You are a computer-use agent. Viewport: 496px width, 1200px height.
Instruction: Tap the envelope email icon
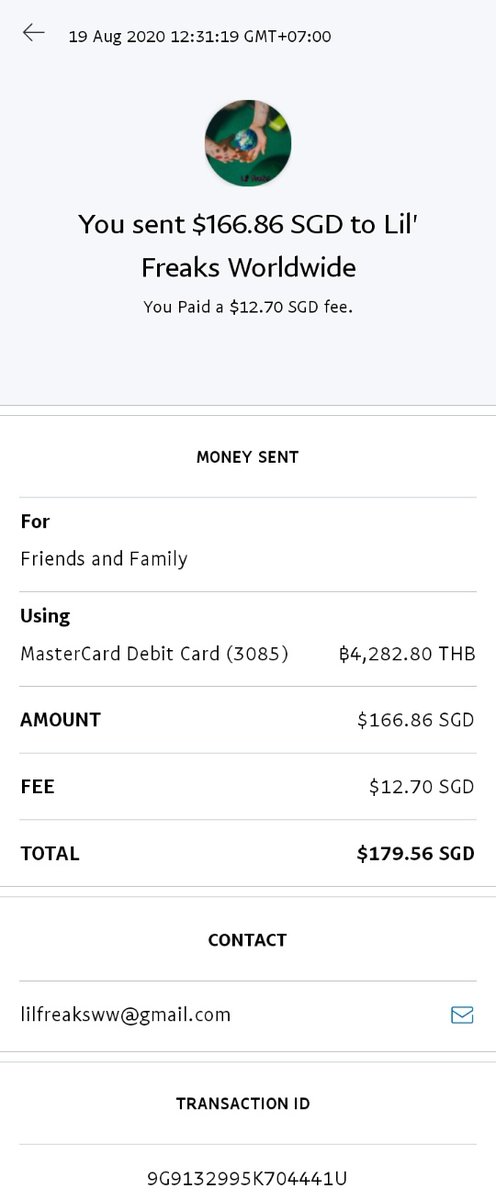click(462, 1015)
